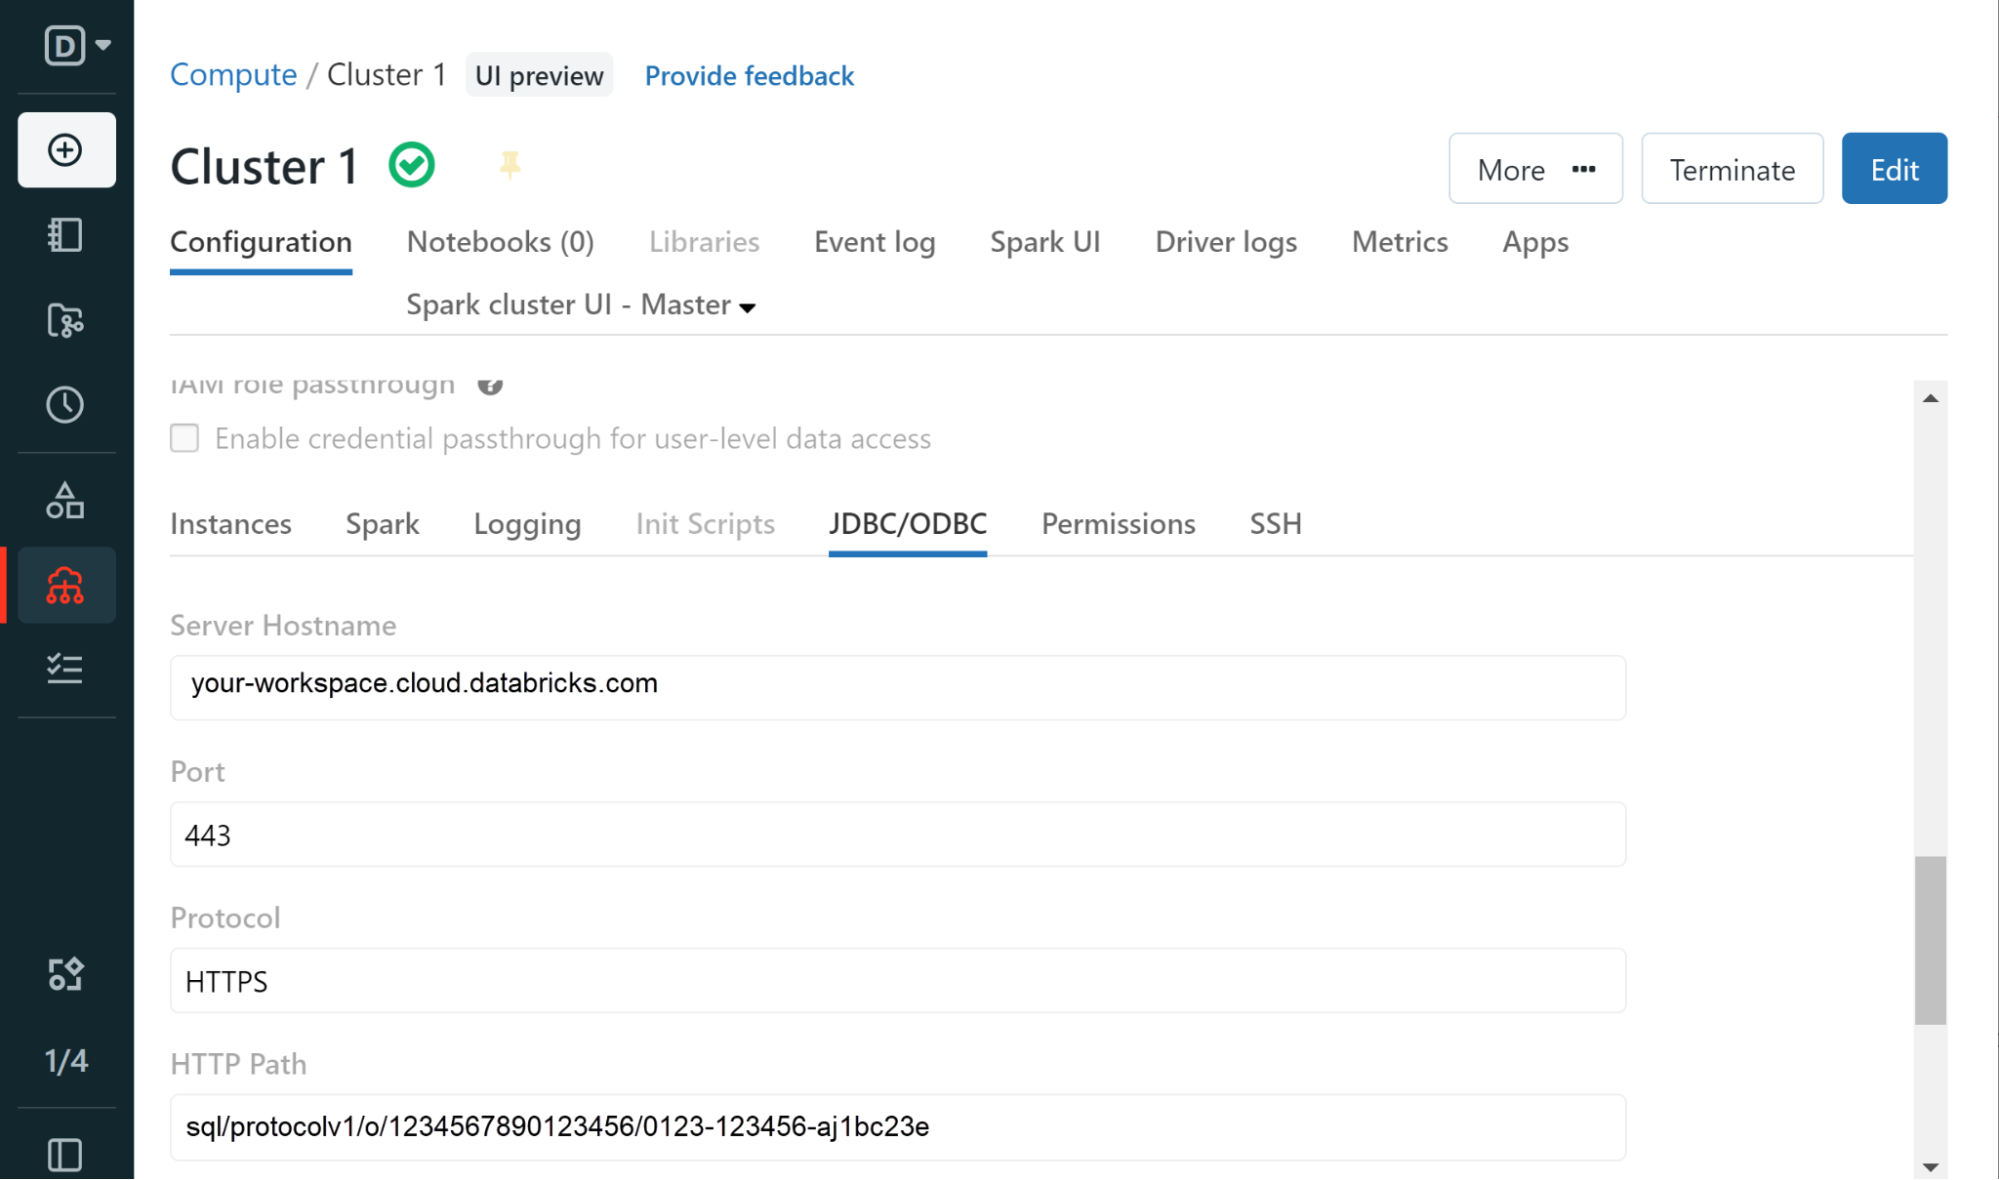Click the Recents clock icon

point(66,404)
